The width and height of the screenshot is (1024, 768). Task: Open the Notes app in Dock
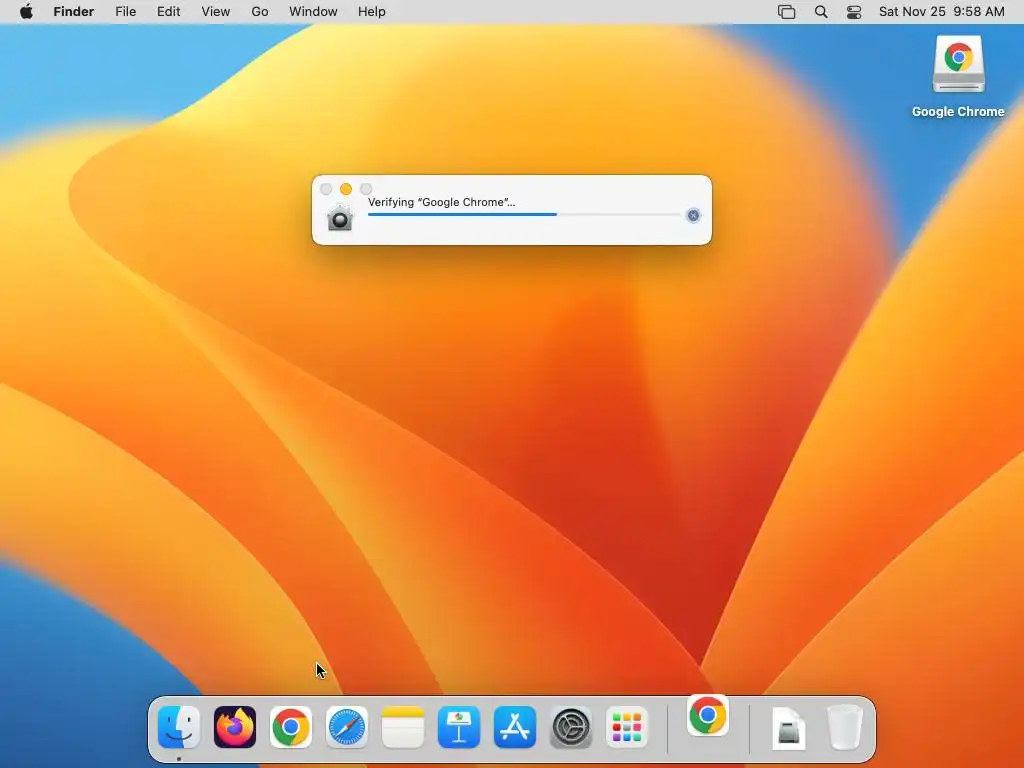coord(403,727)
